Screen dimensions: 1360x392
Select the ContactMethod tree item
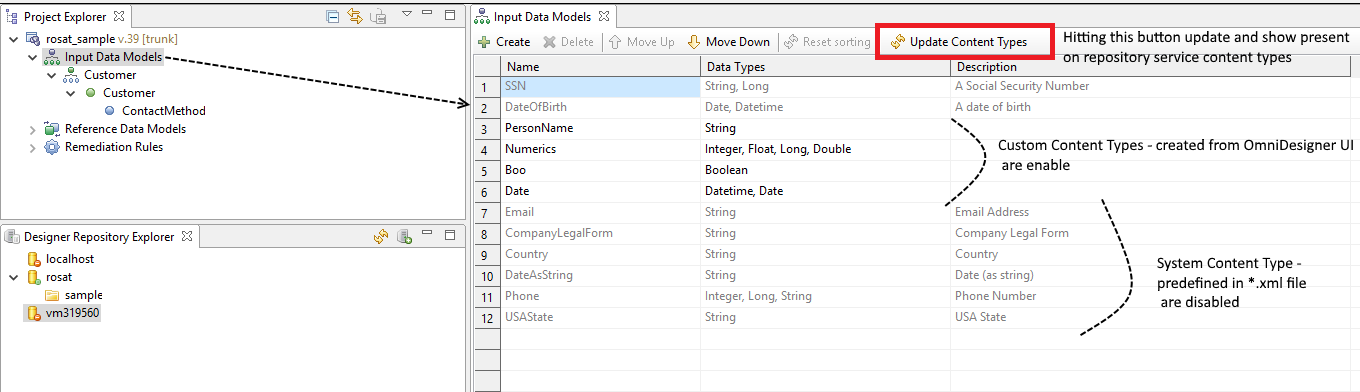point(163,111)
